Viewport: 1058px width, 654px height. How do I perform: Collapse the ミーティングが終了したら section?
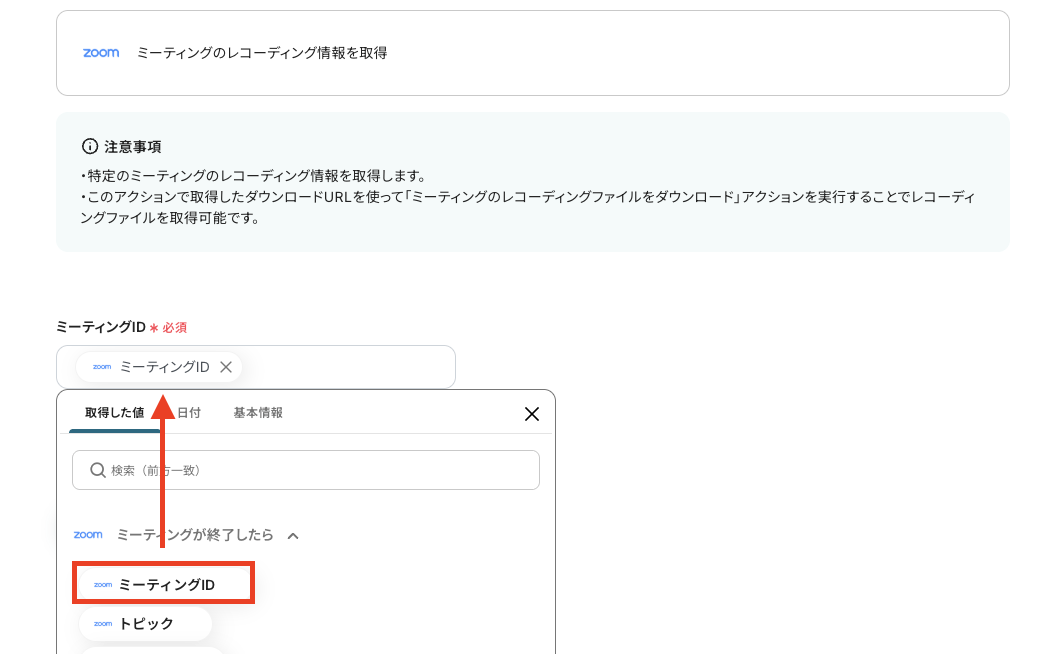click(292, 534)
